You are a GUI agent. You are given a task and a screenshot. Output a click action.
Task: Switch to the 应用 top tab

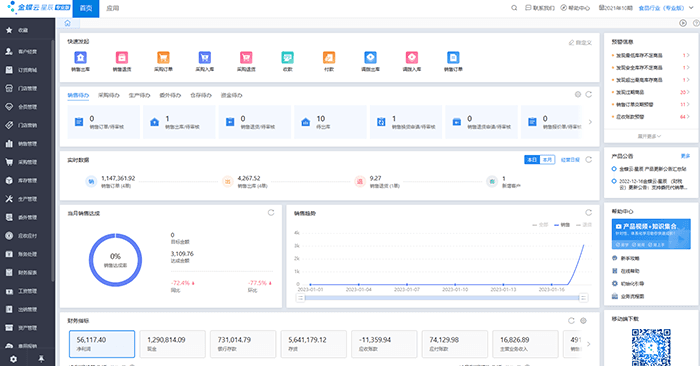tap(112, 8)
